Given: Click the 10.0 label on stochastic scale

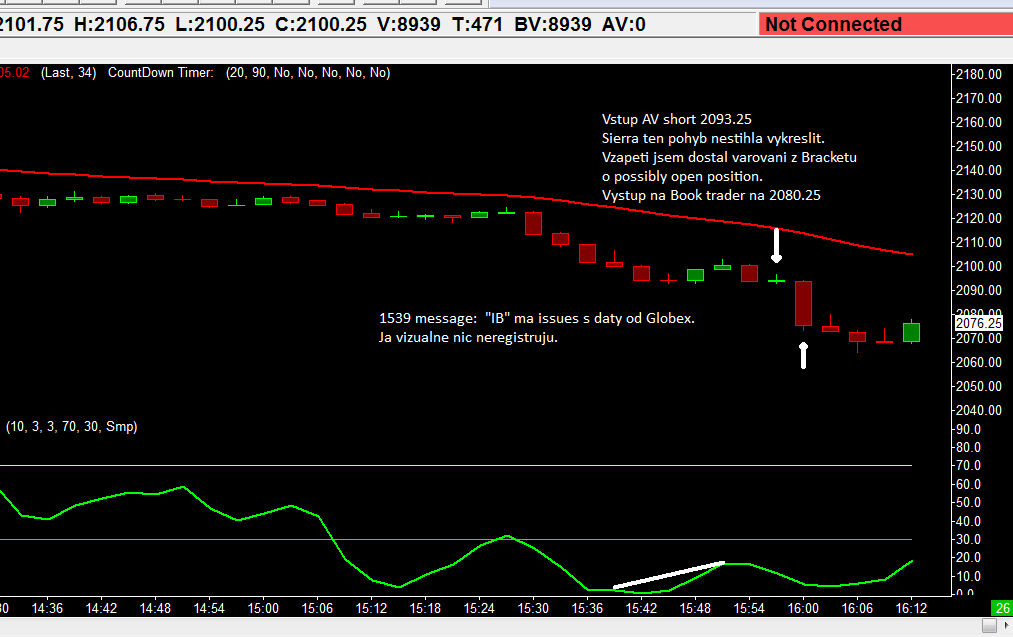Looking at the screenshot, I should tap(968, 576).
